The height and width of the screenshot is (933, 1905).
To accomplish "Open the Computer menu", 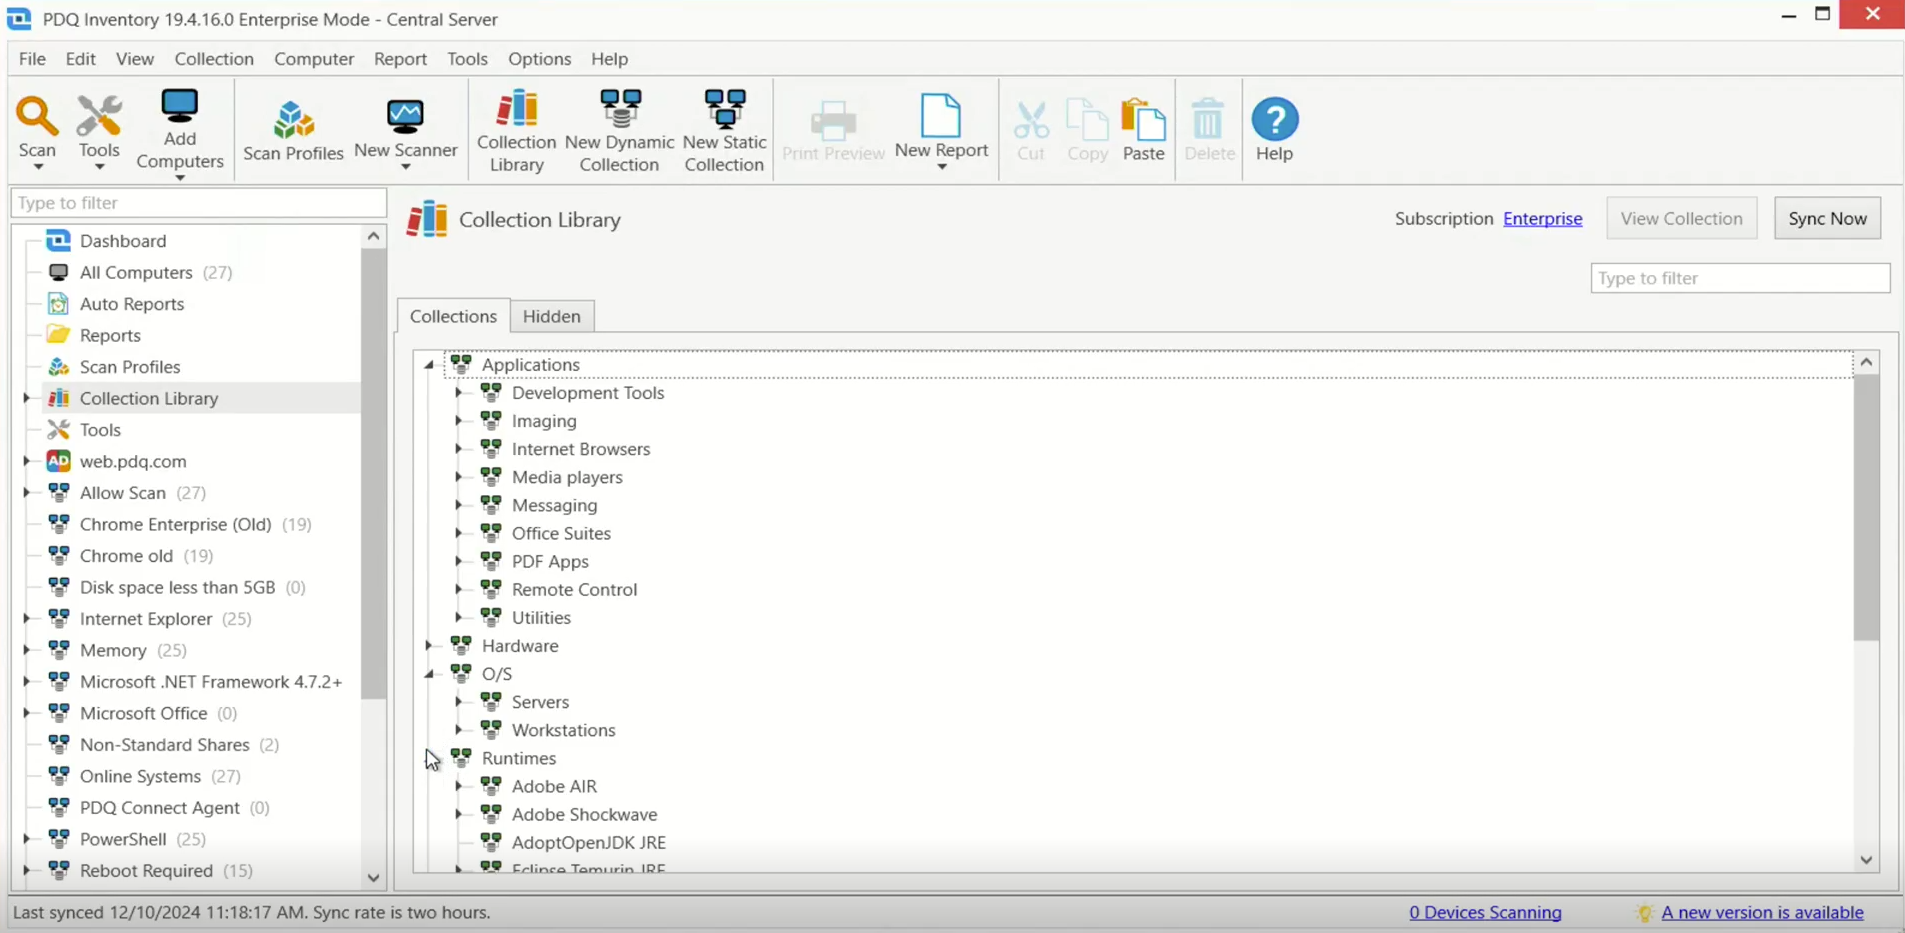I will (x=314, y=59).
